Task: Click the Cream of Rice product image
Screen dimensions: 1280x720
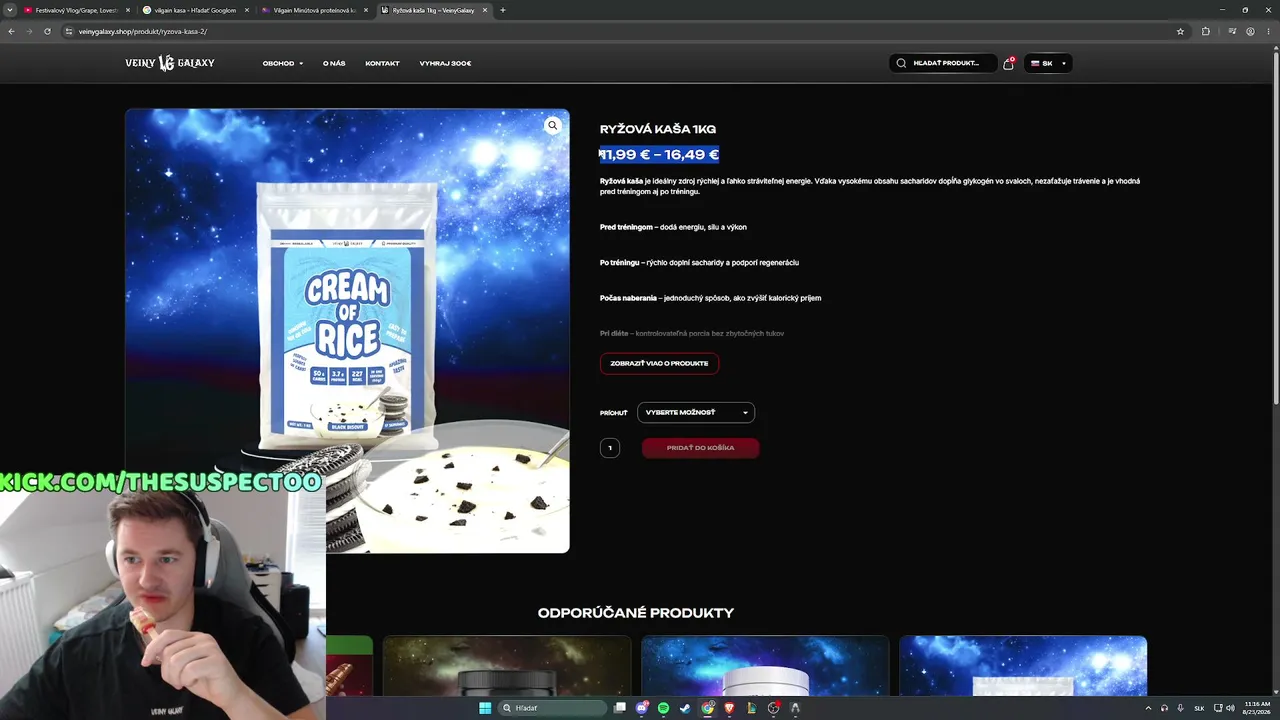Action: point(347,330)
